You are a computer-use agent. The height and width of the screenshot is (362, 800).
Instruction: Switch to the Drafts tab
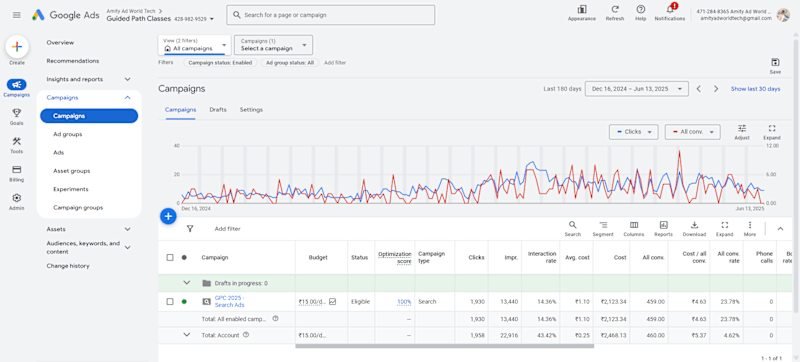click(218, 110)
